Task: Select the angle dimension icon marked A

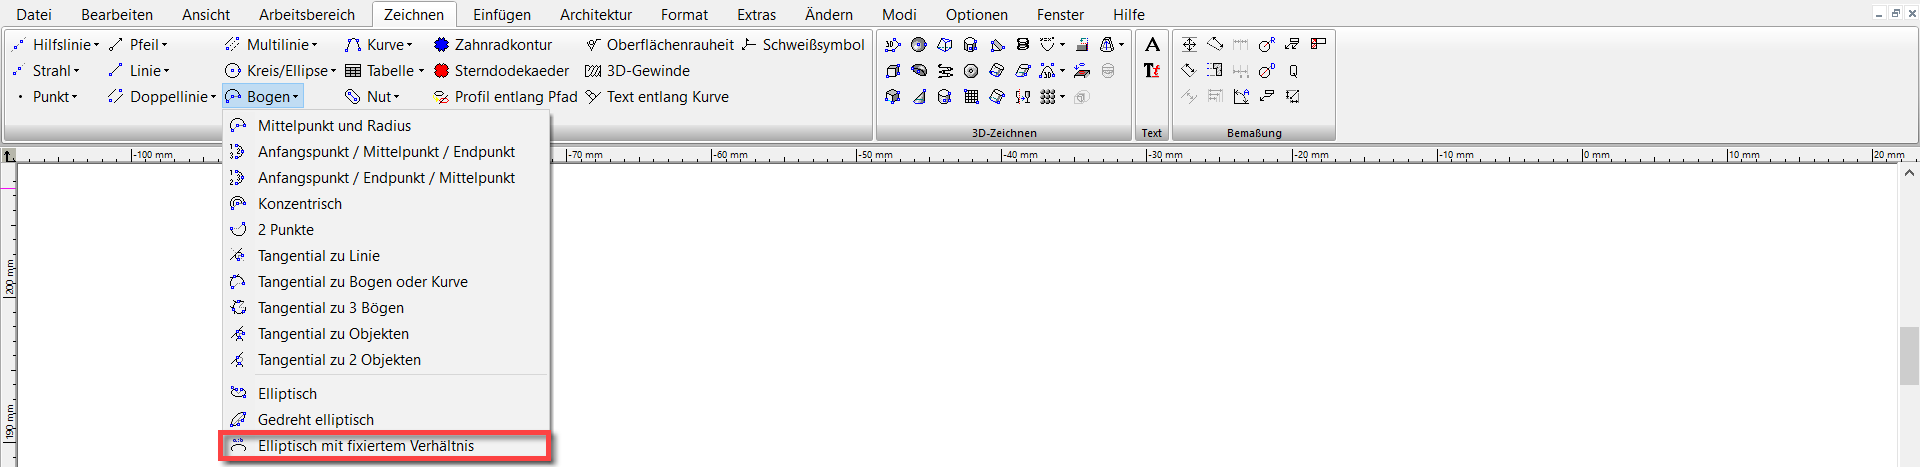Action: pos(1241,97)
